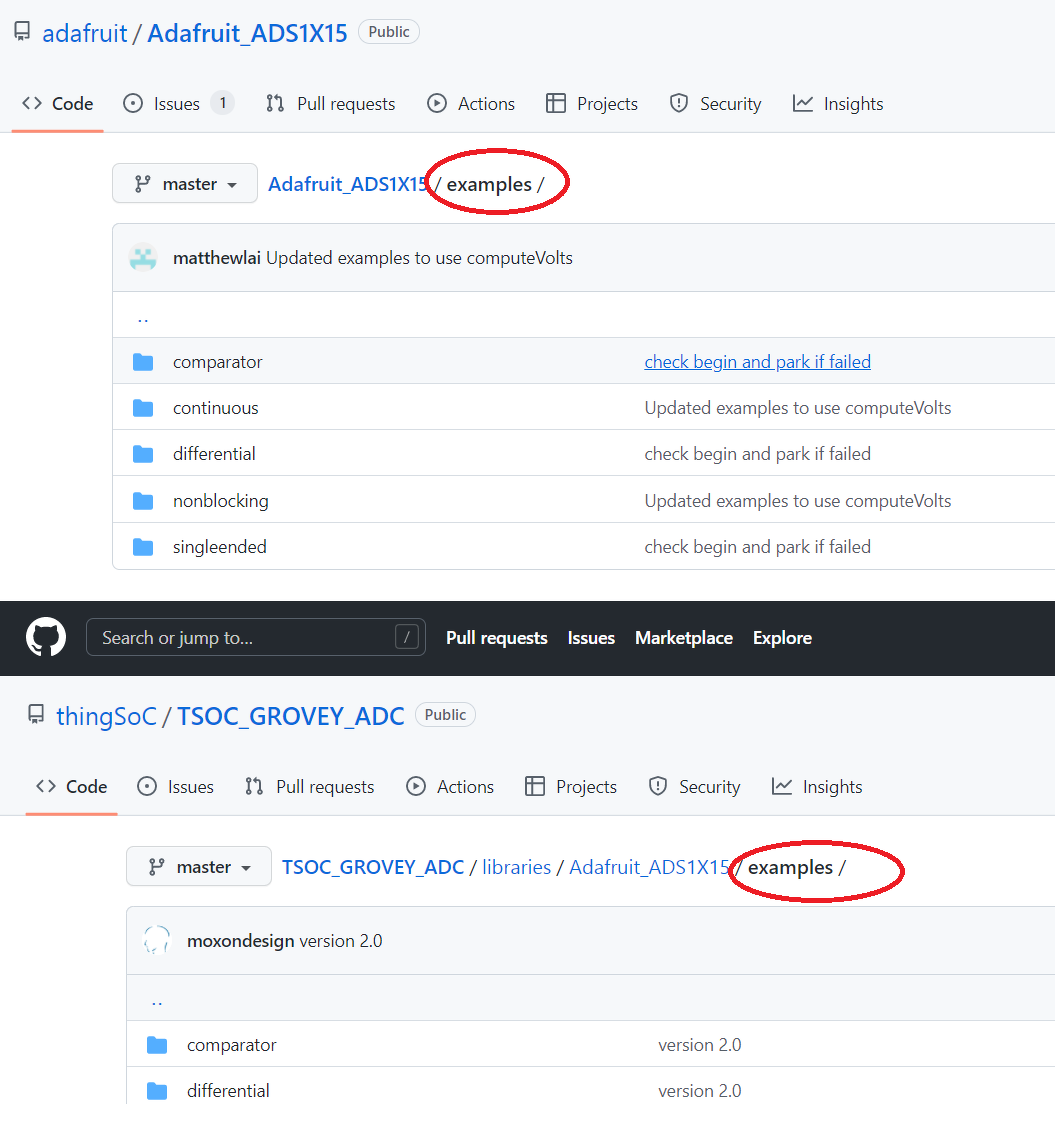Open thingSoC owner link

coord(106,716)
